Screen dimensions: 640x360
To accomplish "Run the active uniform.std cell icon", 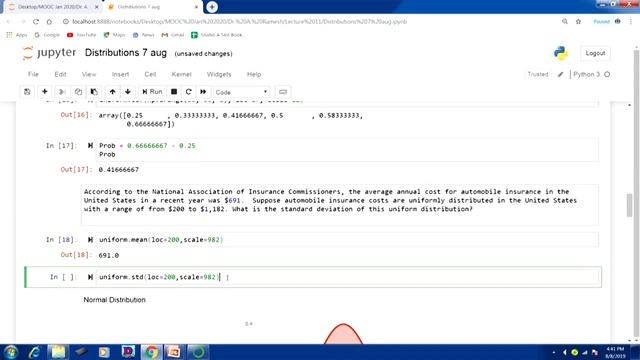I will coord(90,277).
